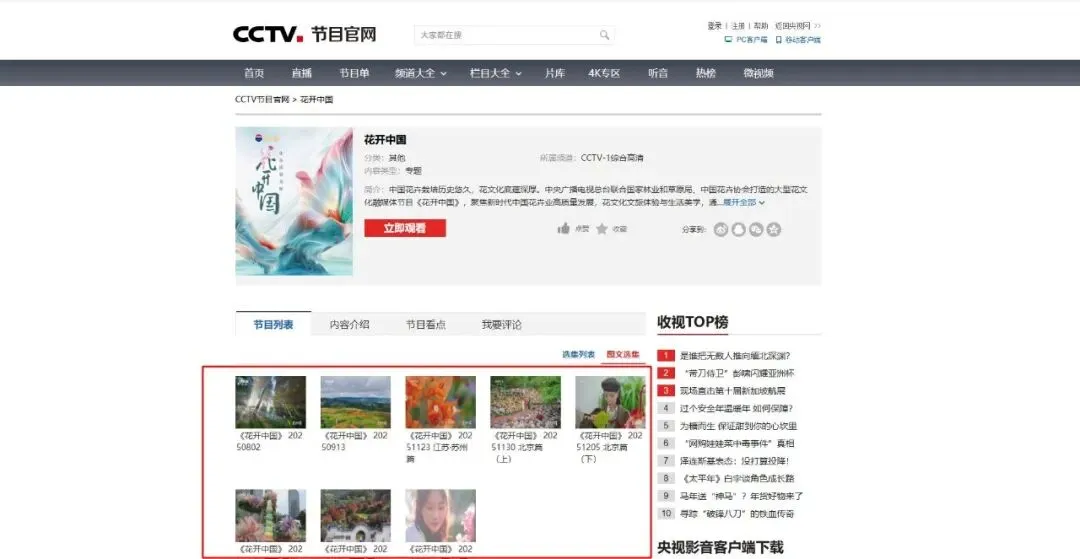
Task: Open TOP list item 5 为糖而生
Action: 738,426
